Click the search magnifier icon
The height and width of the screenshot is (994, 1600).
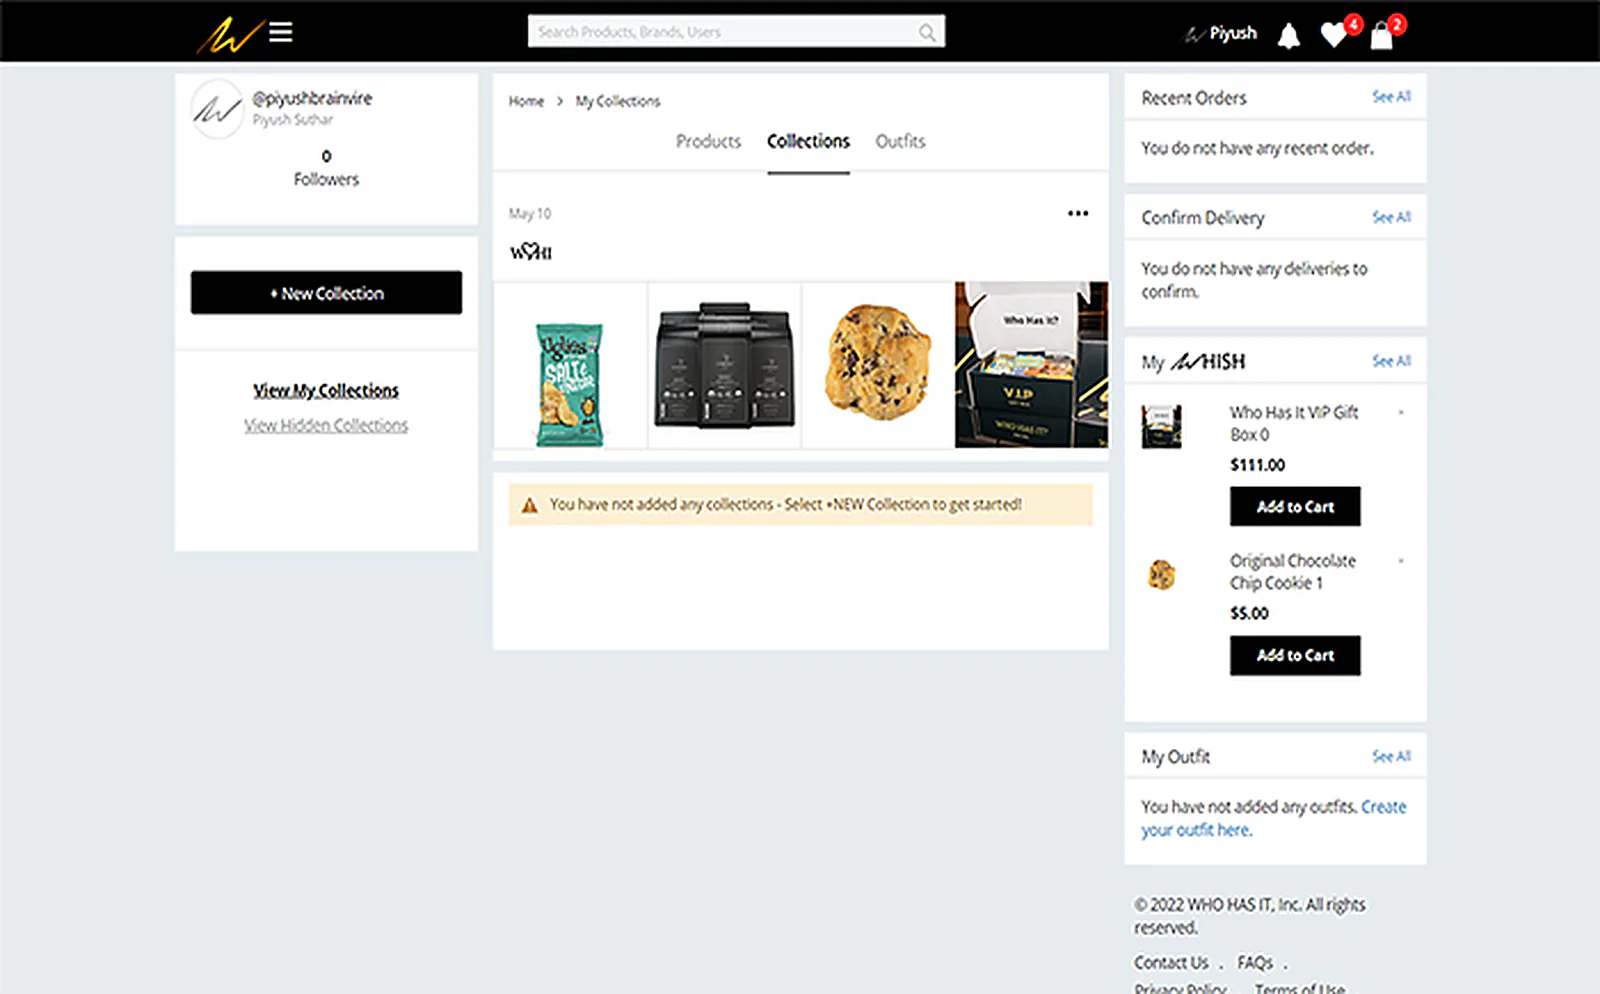[927, 32]
